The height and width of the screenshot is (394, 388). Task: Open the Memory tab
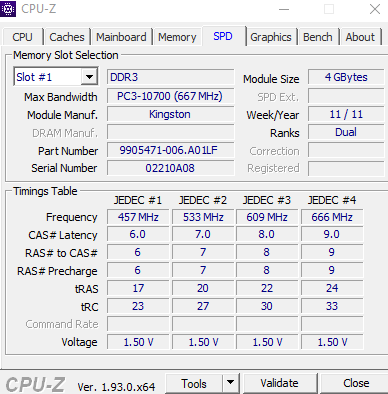(x=177, y=37)
